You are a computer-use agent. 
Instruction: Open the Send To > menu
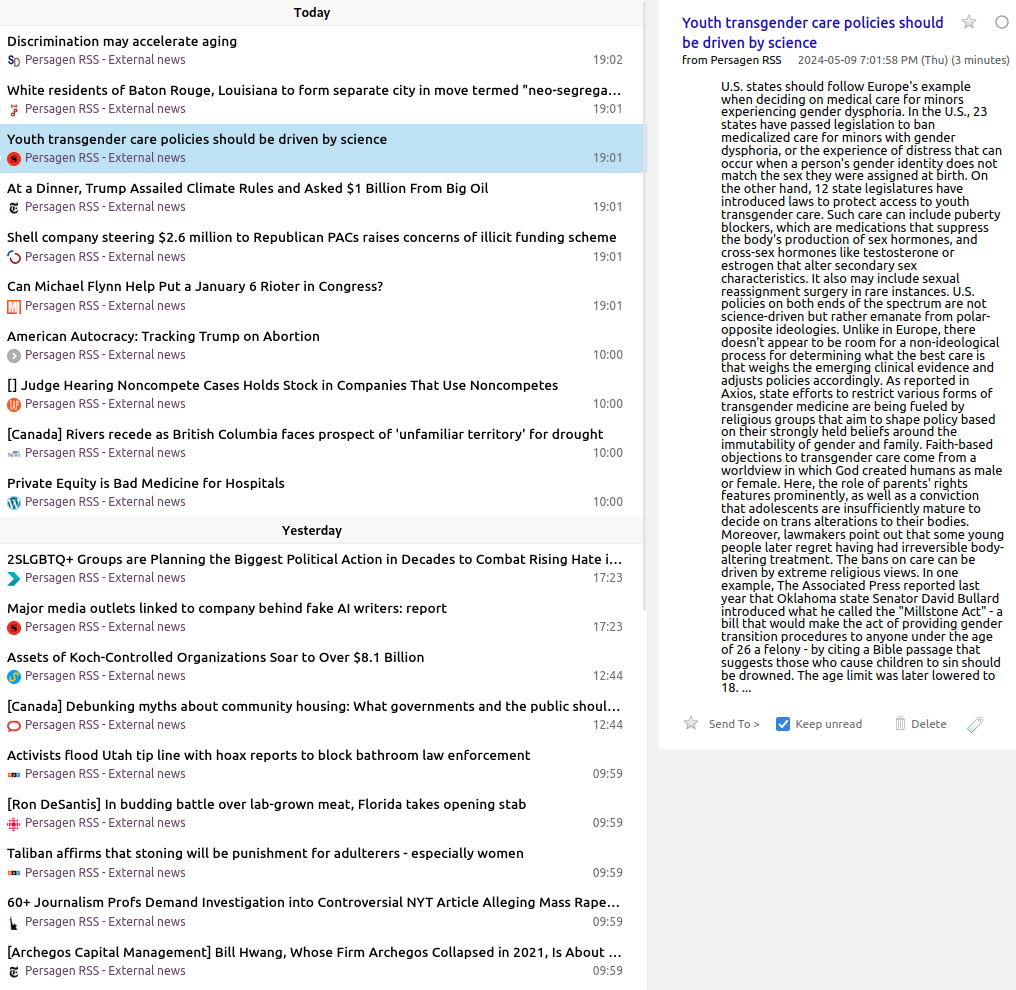[x=733, y=724]
